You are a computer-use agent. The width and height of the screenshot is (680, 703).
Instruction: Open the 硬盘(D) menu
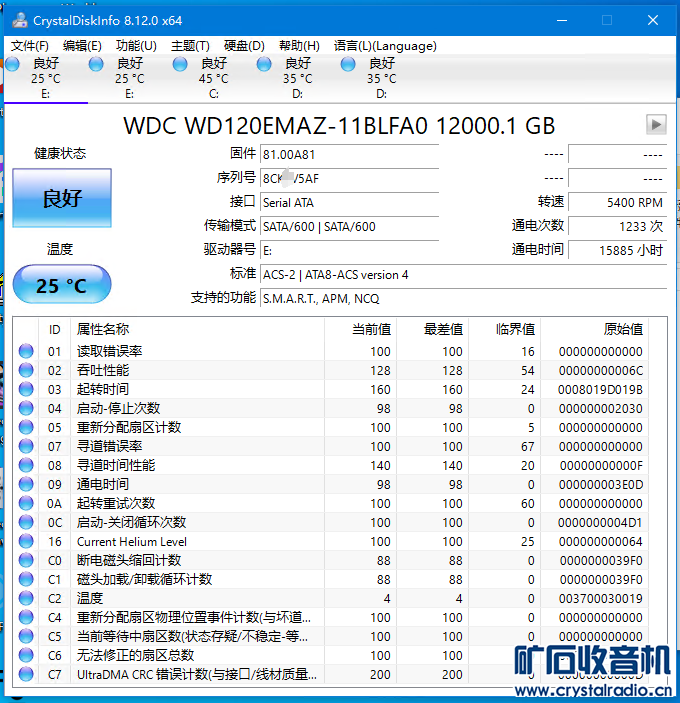point(244,46)
